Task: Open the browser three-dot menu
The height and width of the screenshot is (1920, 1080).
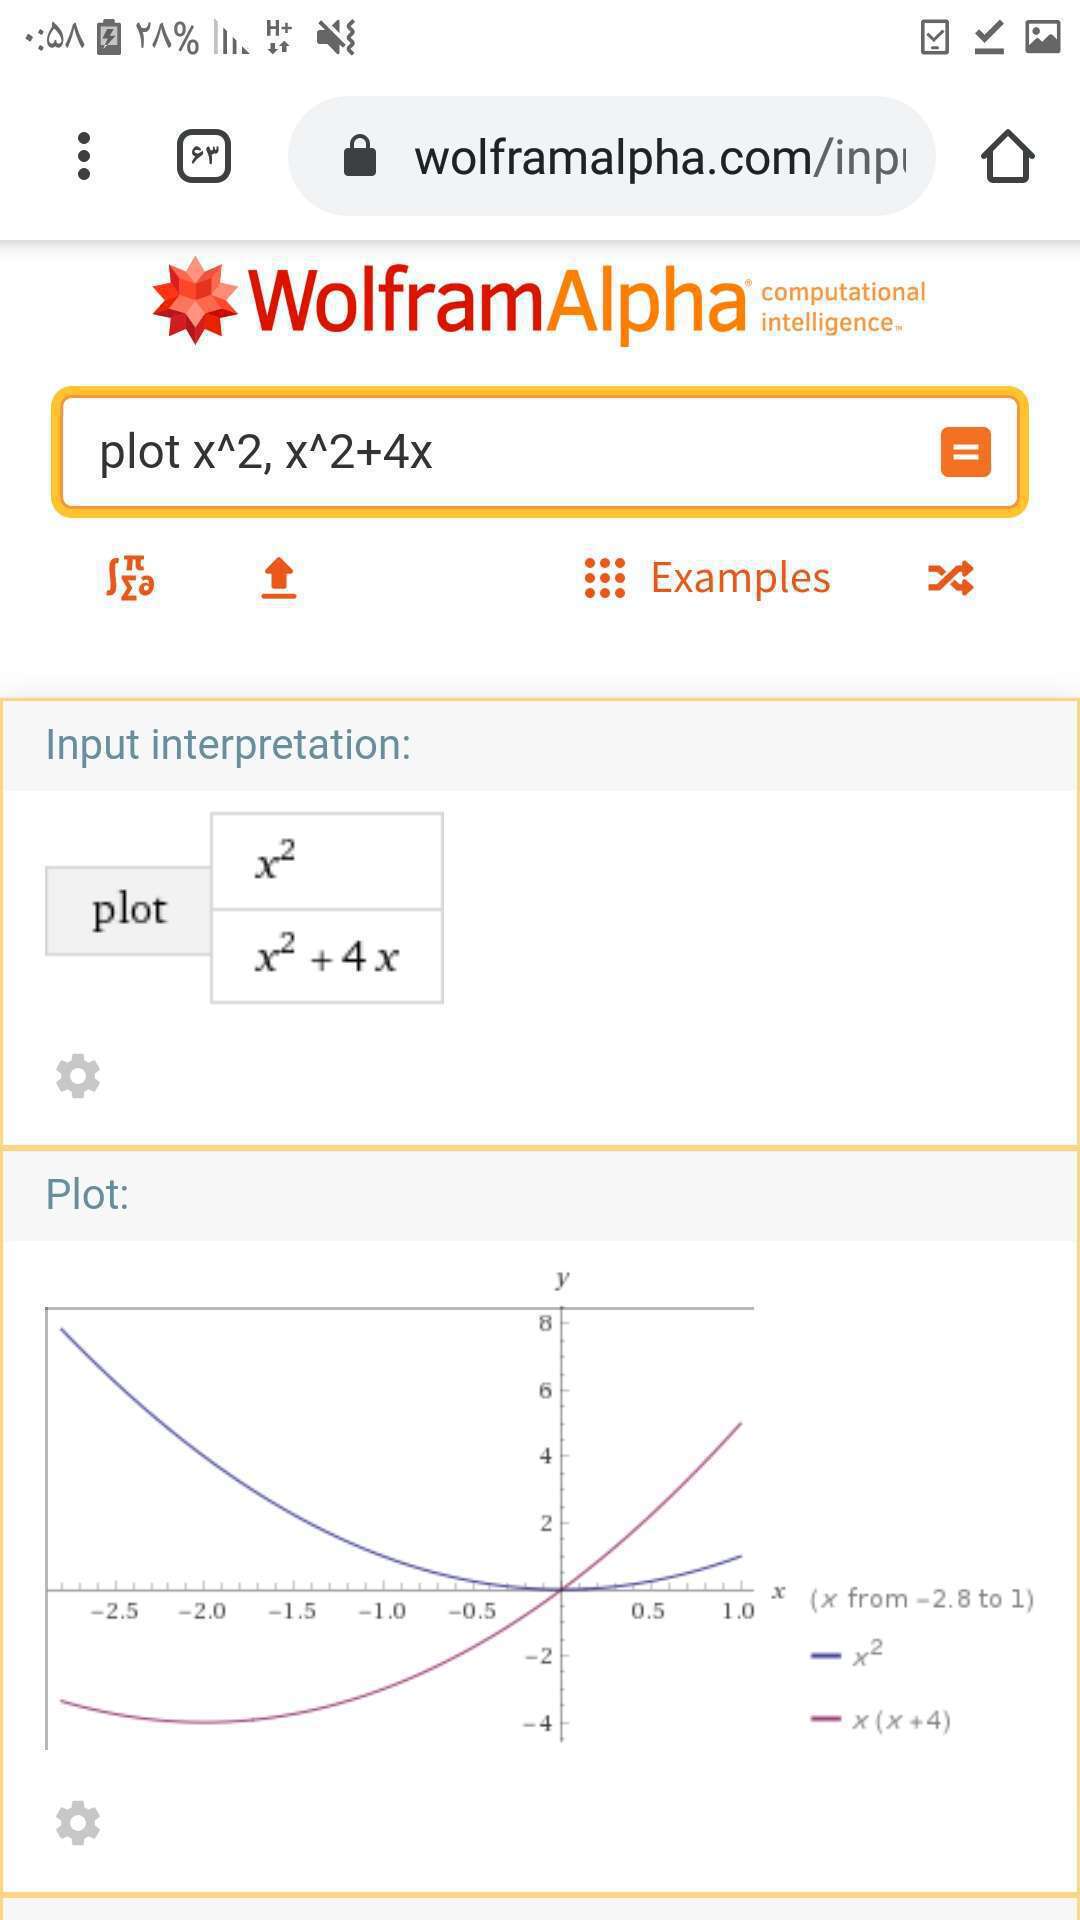Action: 84,156
